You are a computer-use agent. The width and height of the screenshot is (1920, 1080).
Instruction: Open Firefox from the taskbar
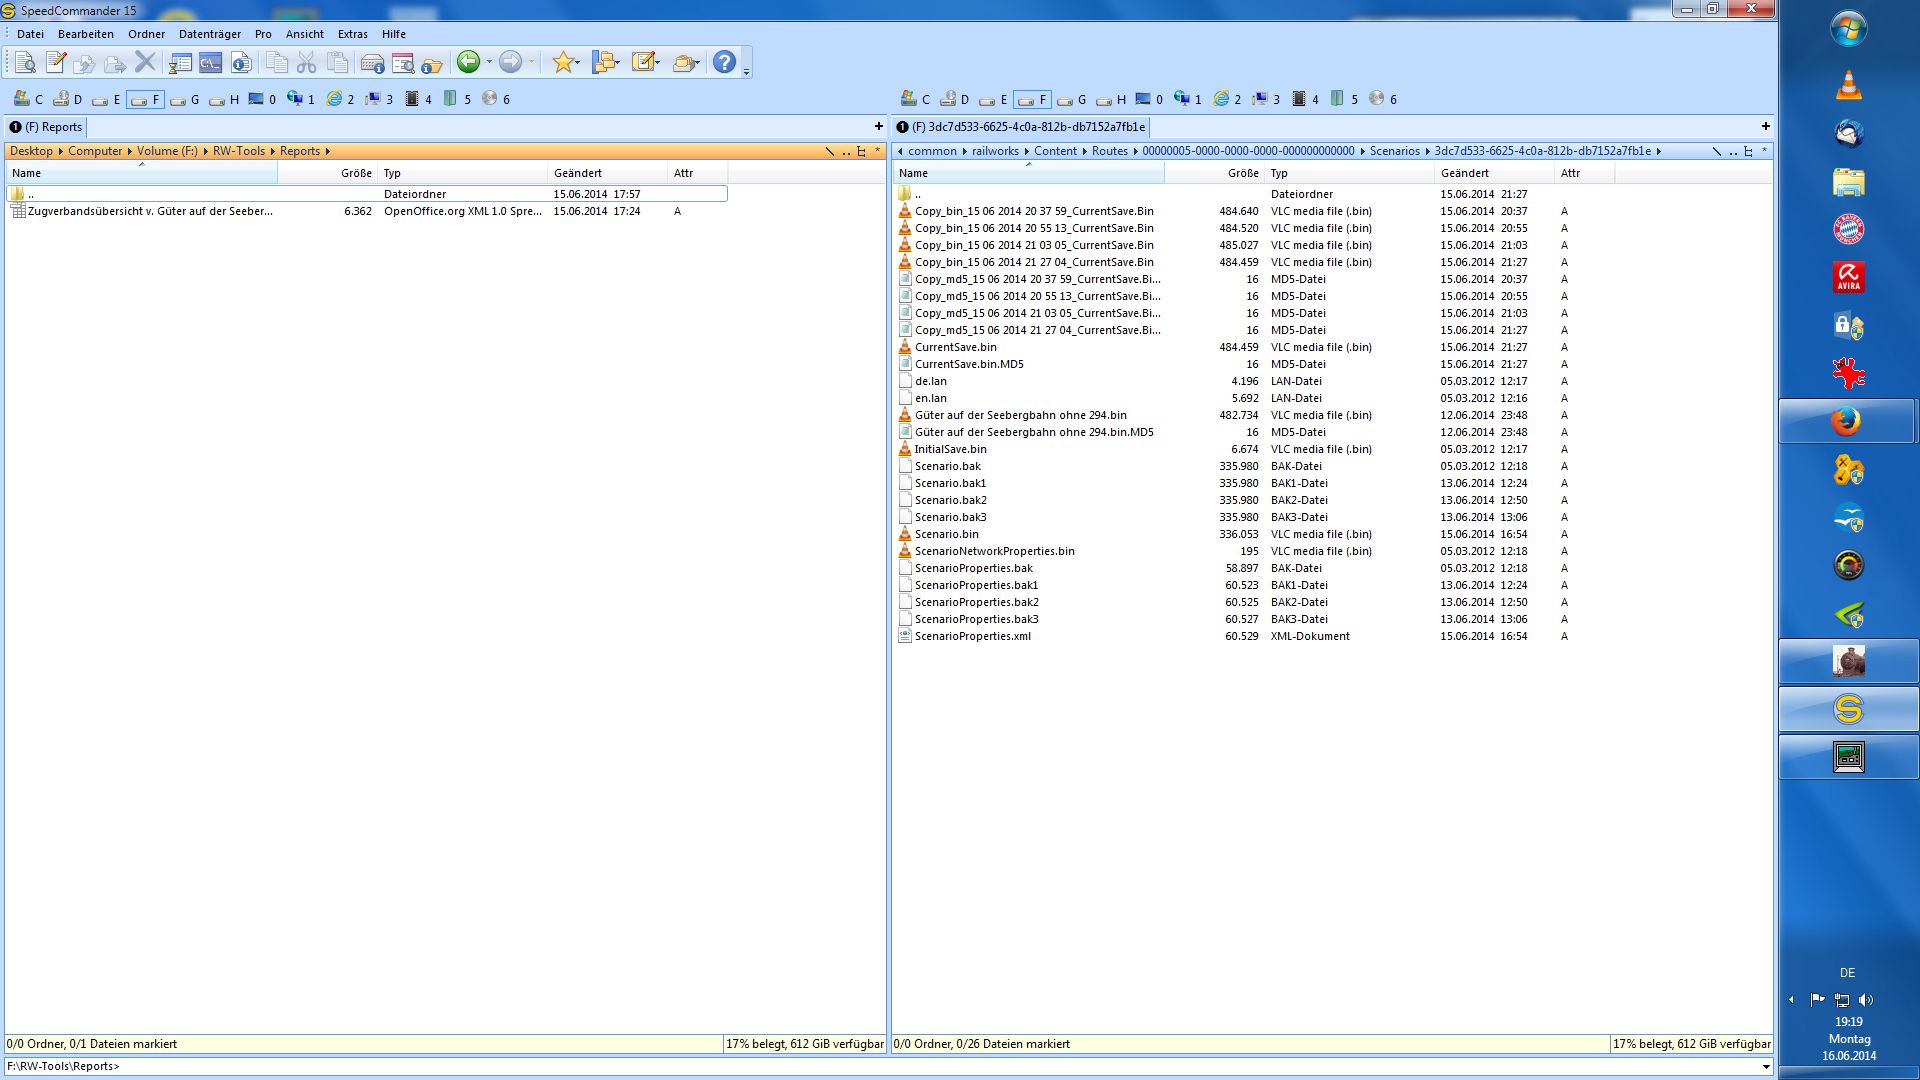[x=1847, y=421]
